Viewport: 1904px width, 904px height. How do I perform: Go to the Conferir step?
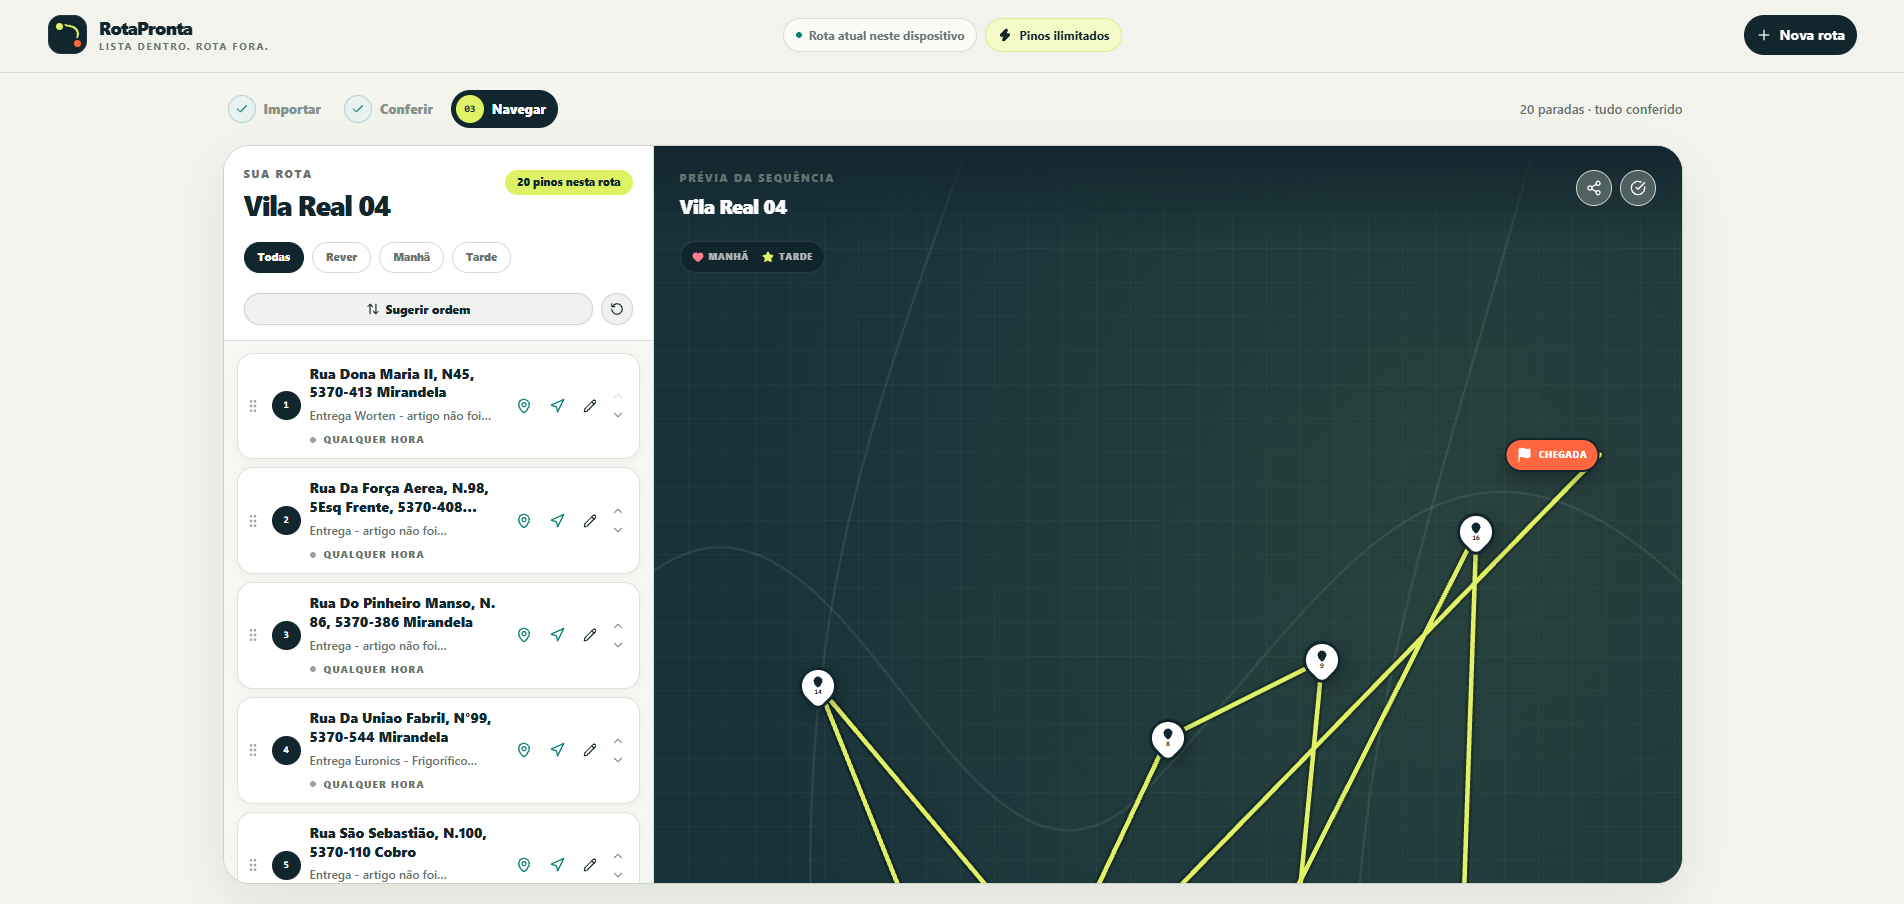click(x=389, y=109)
